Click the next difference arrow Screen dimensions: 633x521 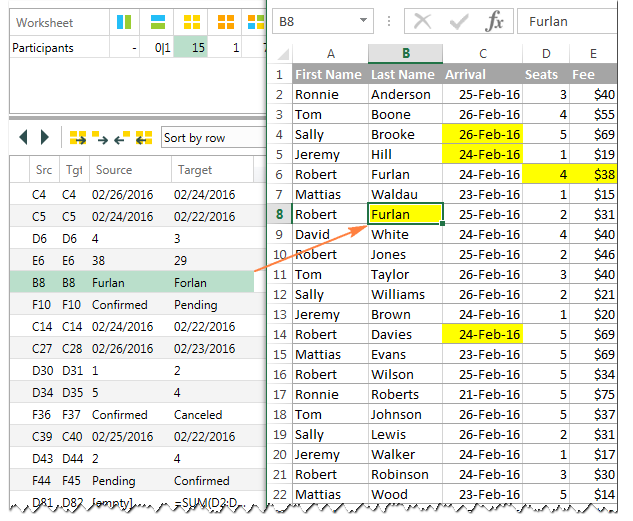pyautogui.click(x=44, y=138)
